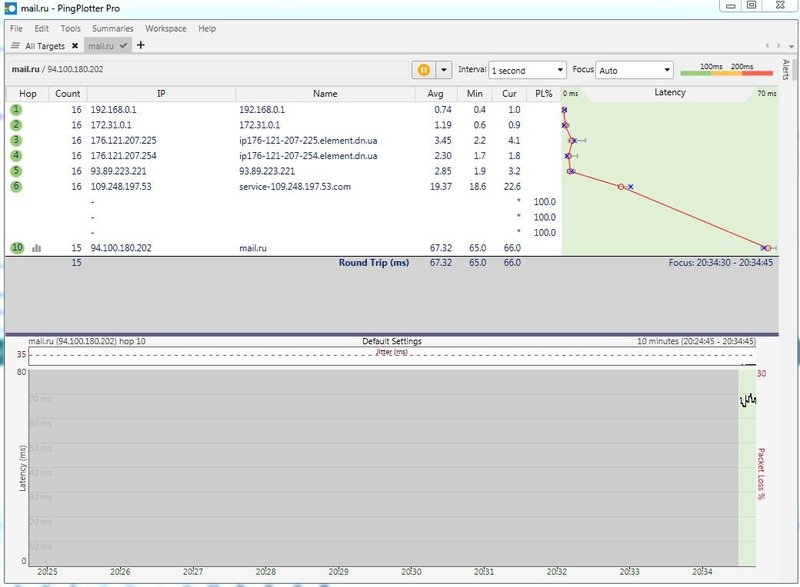Click the Name column header
The width and height of the screenshot is (800, 587).
point(325,94)
